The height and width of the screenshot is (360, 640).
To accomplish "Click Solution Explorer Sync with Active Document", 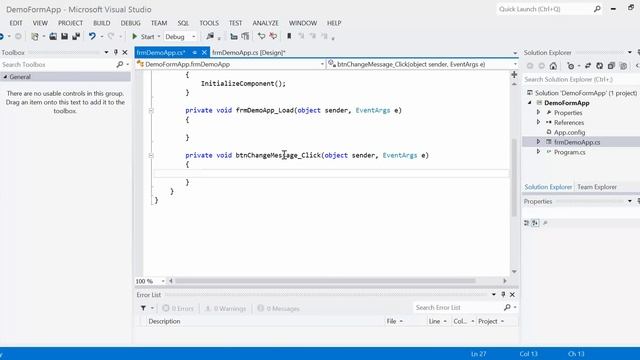I will 588,66.
